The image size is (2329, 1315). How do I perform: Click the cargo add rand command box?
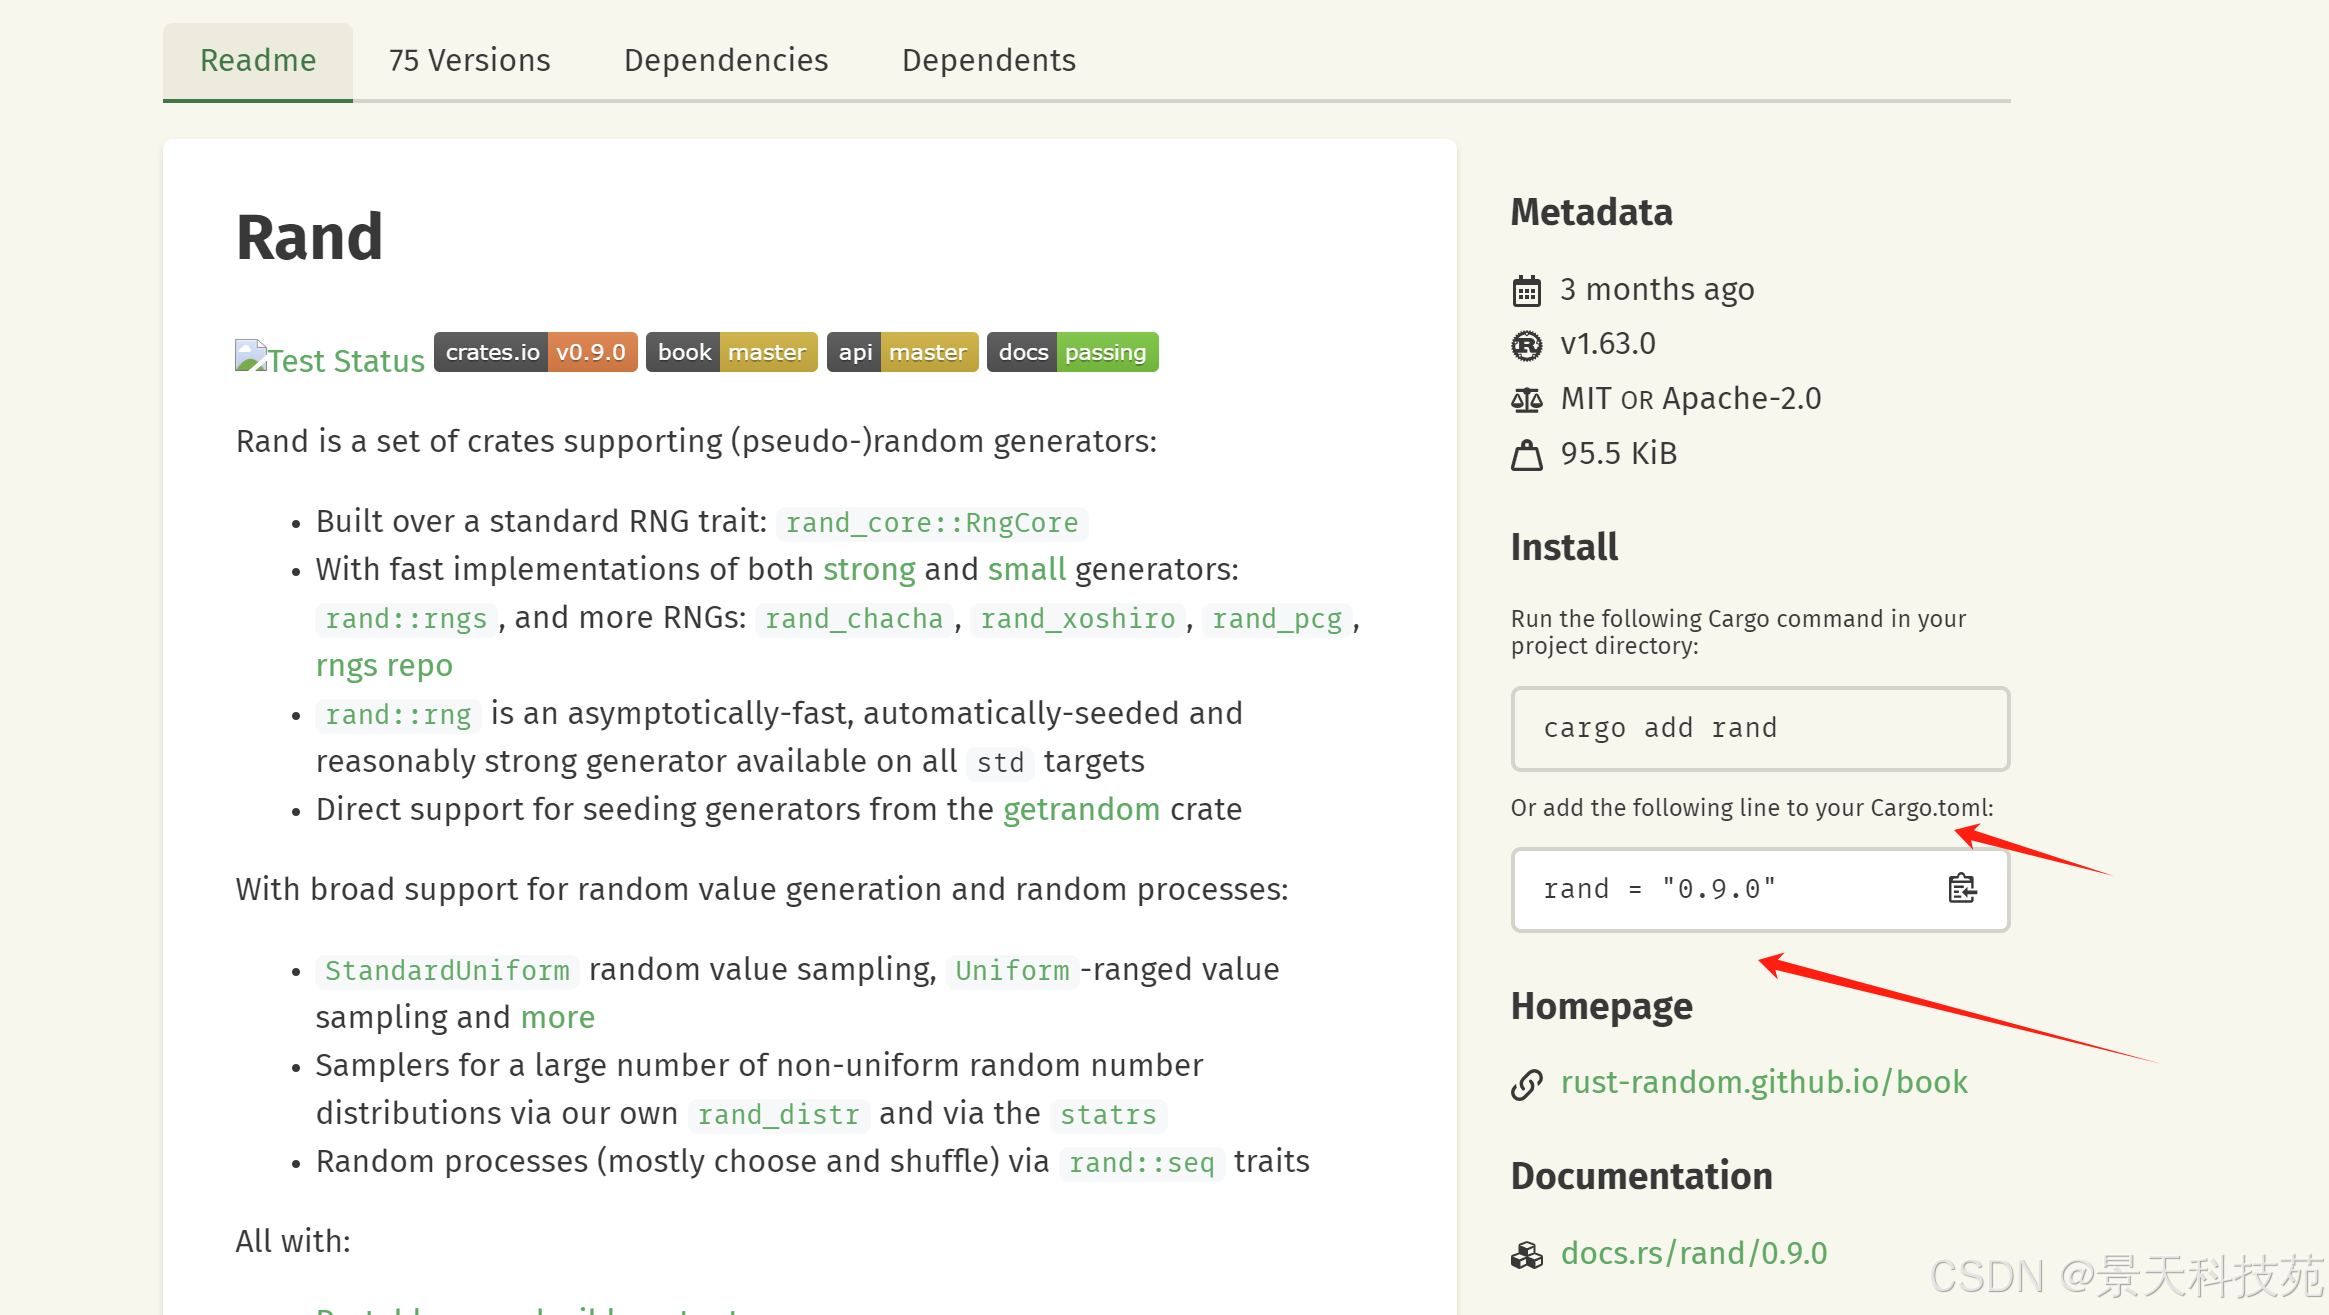(1759, 728)
